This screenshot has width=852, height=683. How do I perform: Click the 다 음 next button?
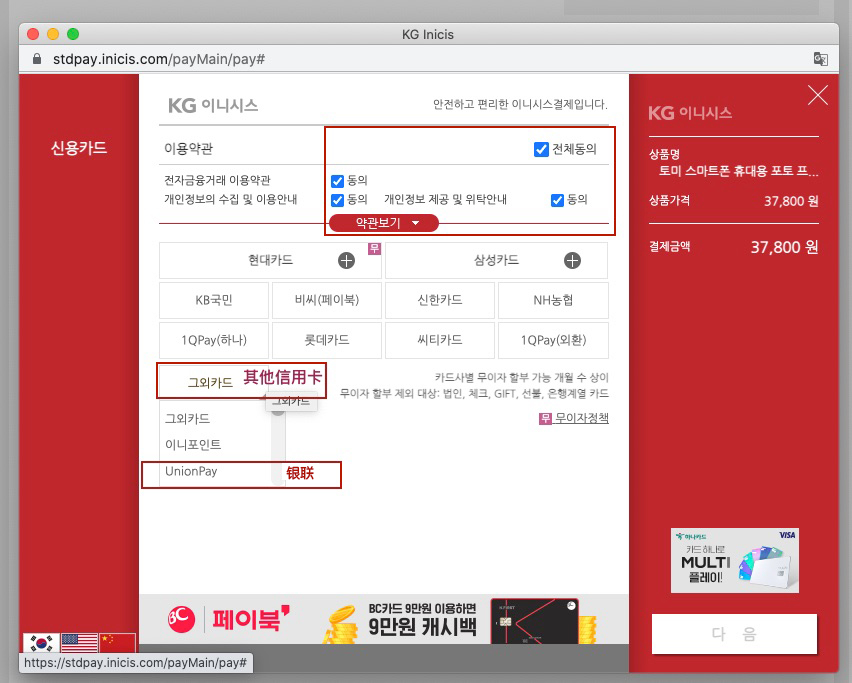(x=734, y=634)
